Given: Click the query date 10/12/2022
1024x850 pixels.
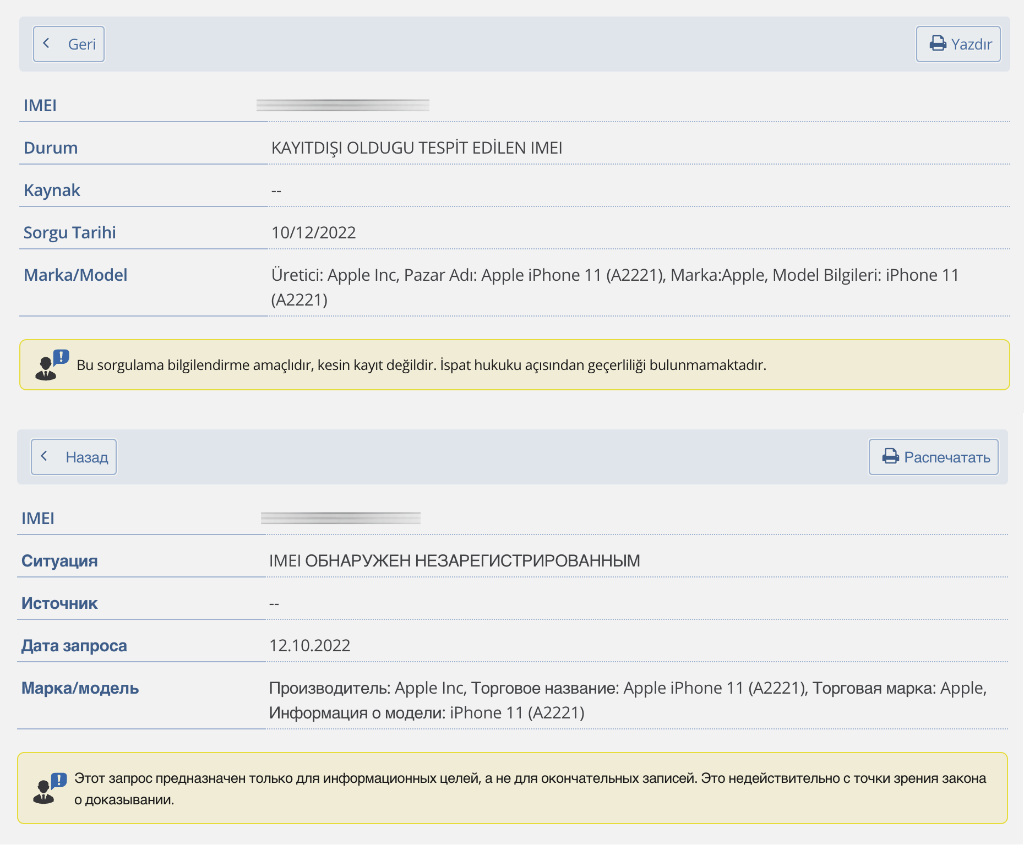Looking at the screenshot, I should tap(313, 233).
